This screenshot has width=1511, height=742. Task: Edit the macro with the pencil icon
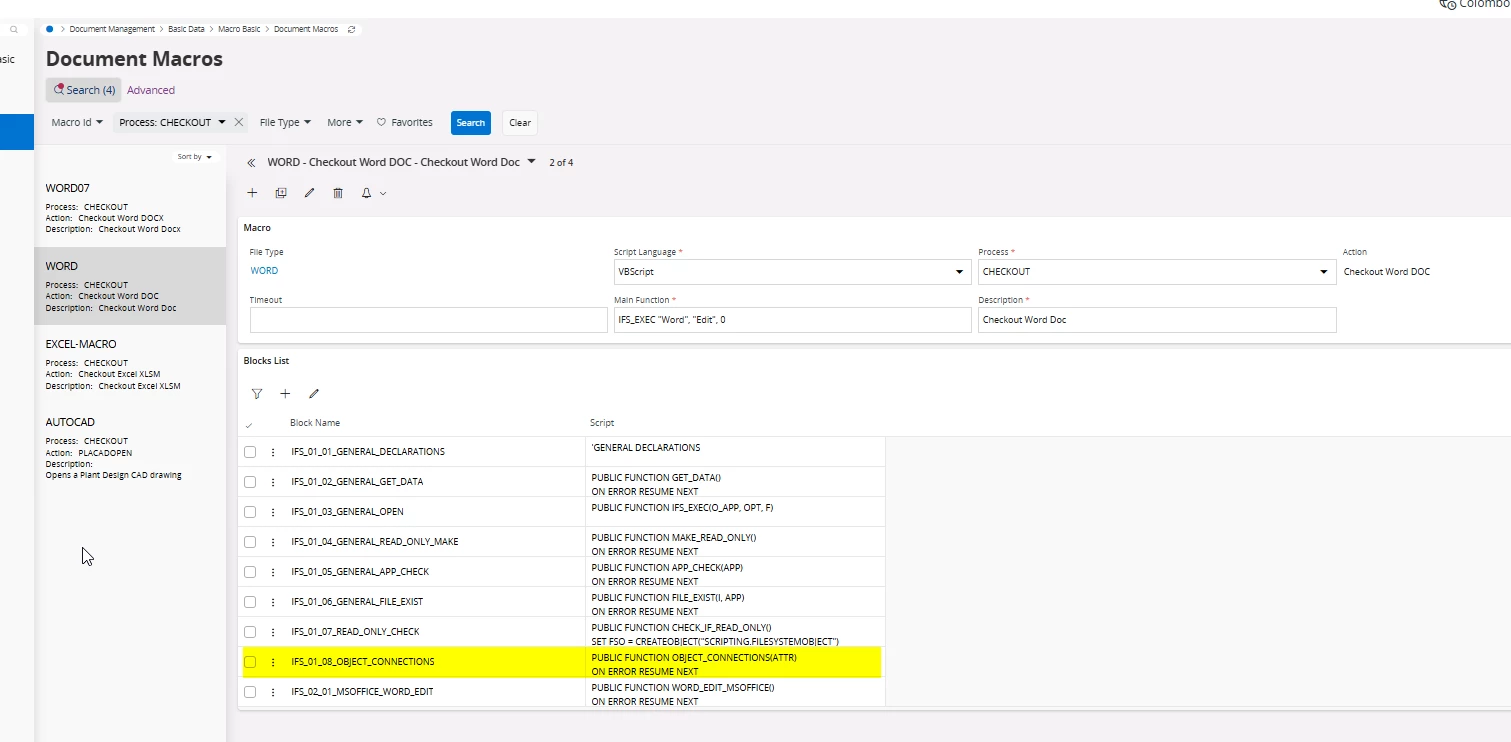(309, 193)
